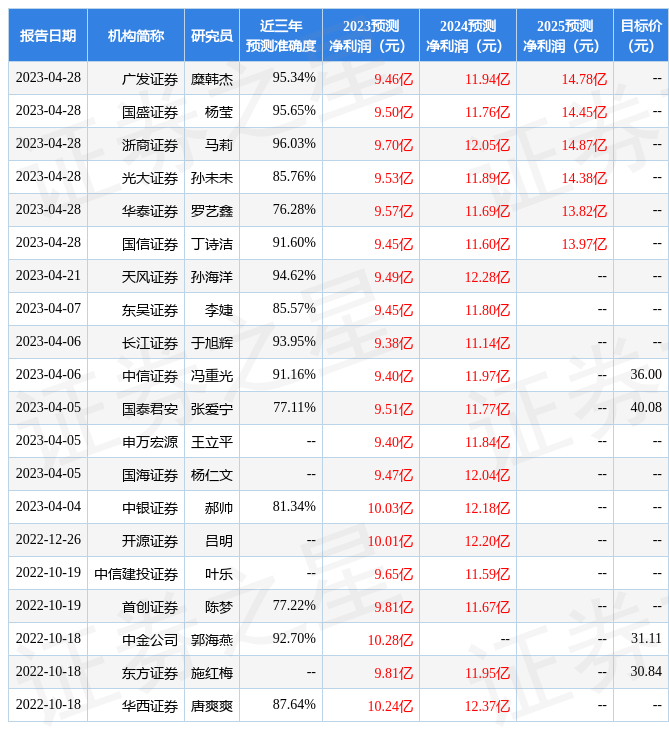669x730 pixels.
Task: Click the date 2022-12-26
Action: (48, 540)
